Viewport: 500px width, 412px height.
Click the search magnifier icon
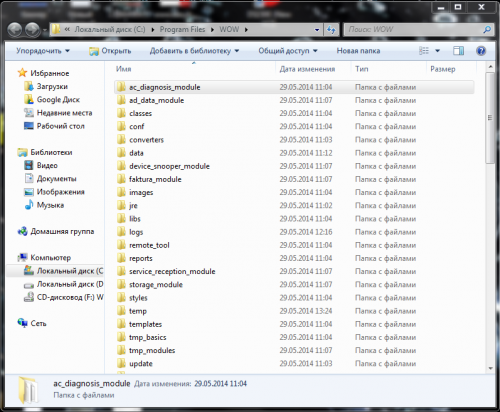tap(487, 30)
